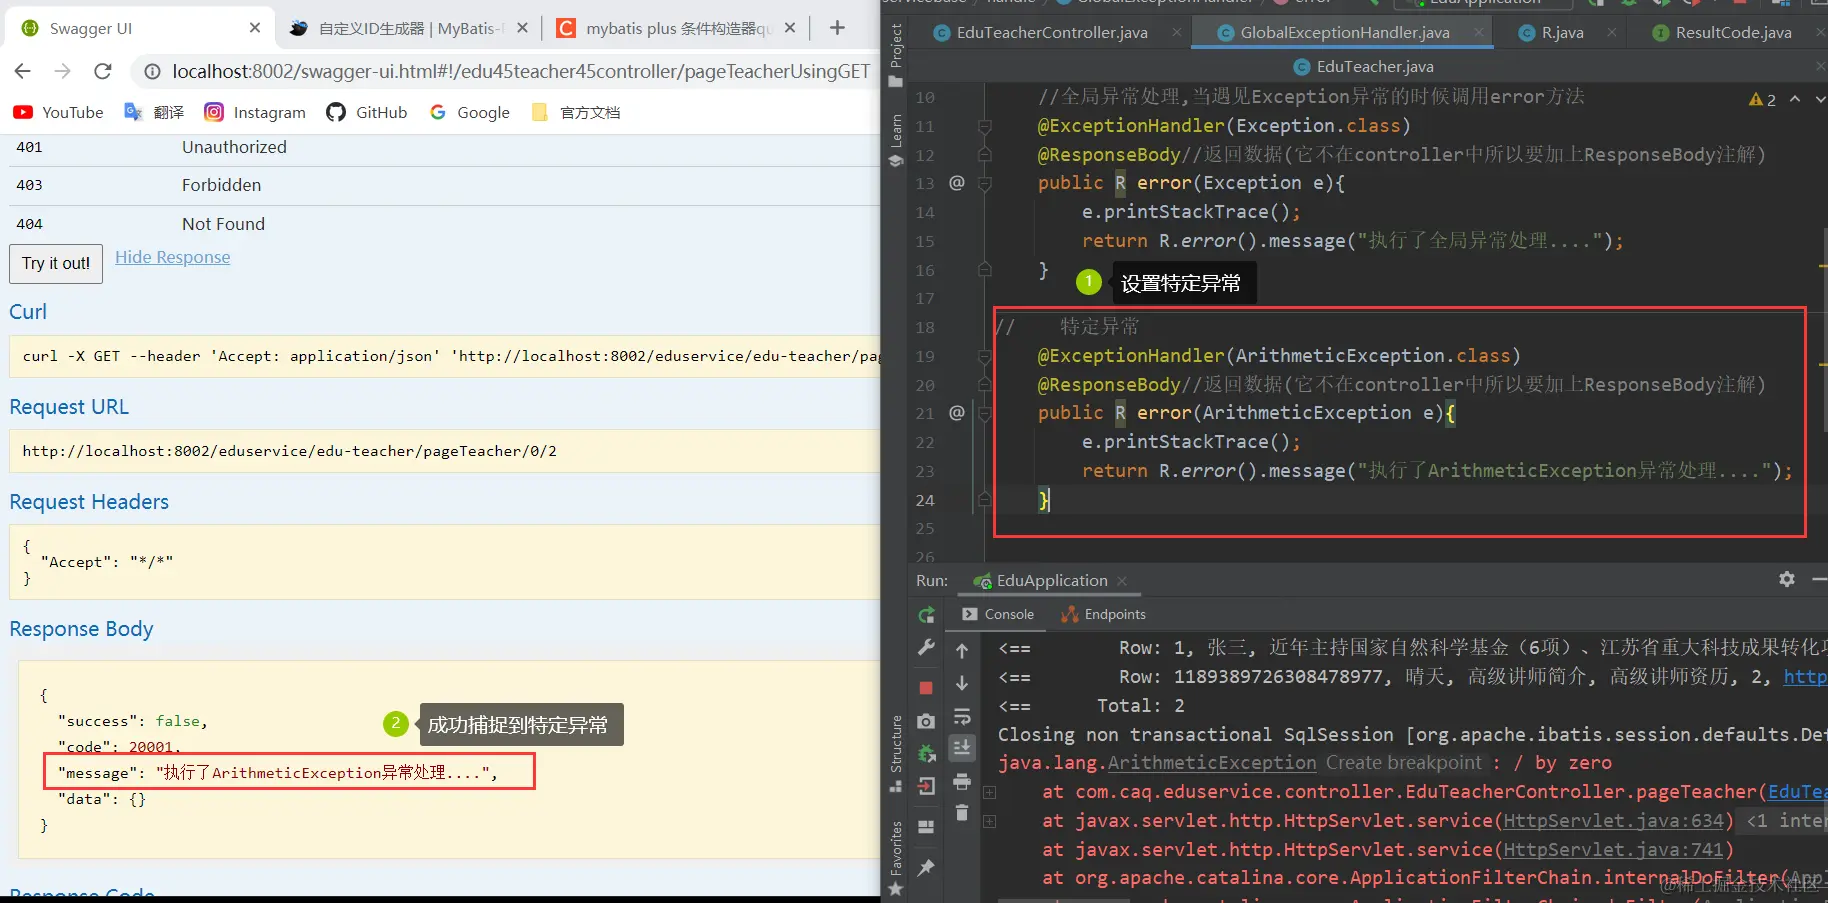
Task: Expand the folded HttpServlet.java:634 stack frame
Action: pyautogui.click(x=990, y=821)
